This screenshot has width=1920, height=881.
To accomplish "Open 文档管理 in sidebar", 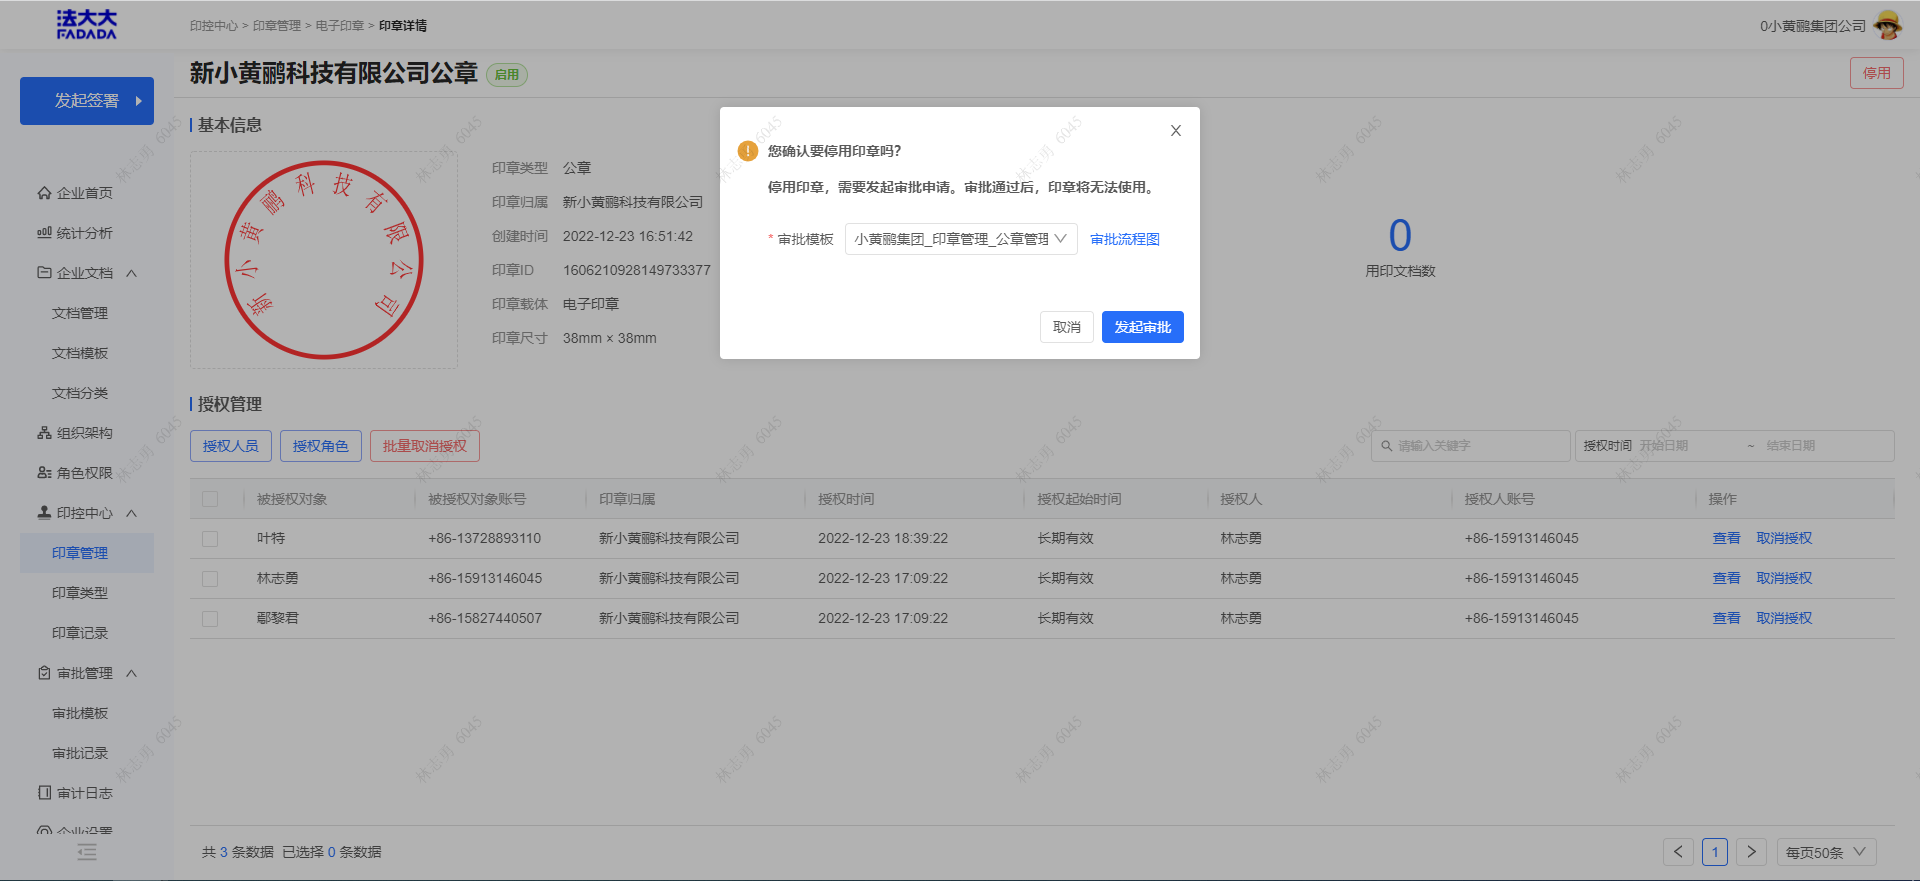I will 80,313.
